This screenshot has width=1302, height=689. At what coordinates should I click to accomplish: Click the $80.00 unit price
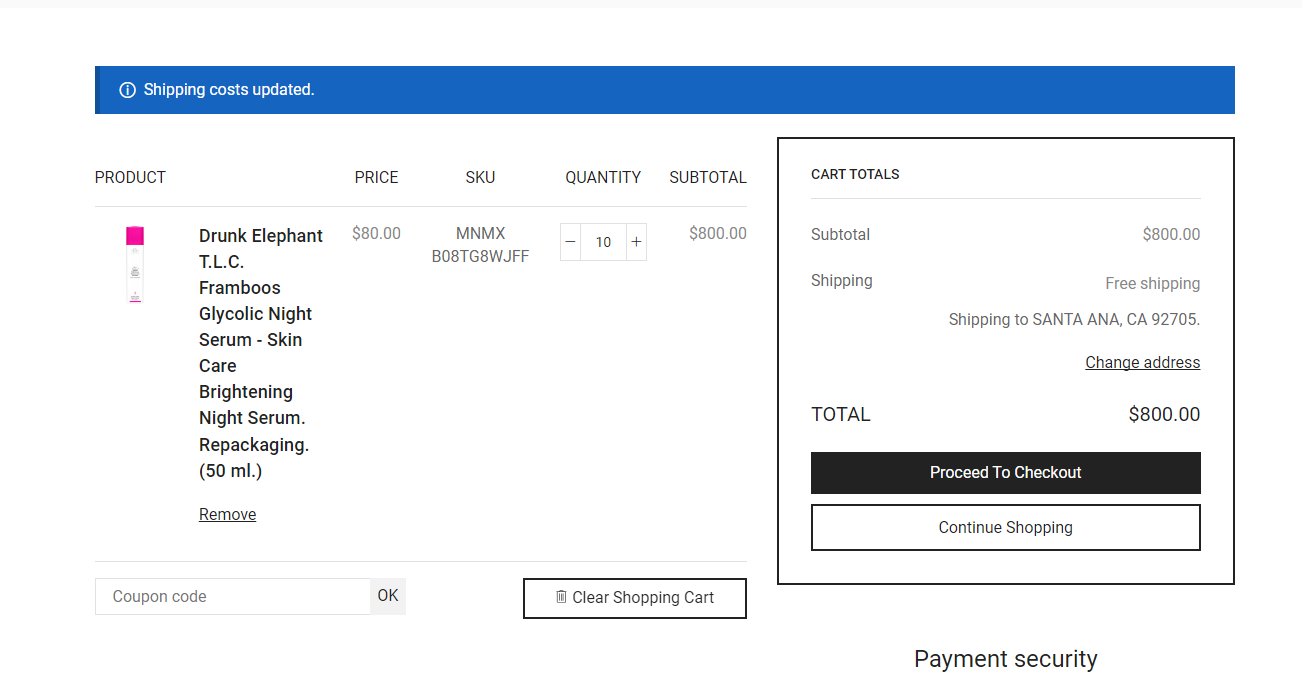pyautogui.click(x=376, y=233)
